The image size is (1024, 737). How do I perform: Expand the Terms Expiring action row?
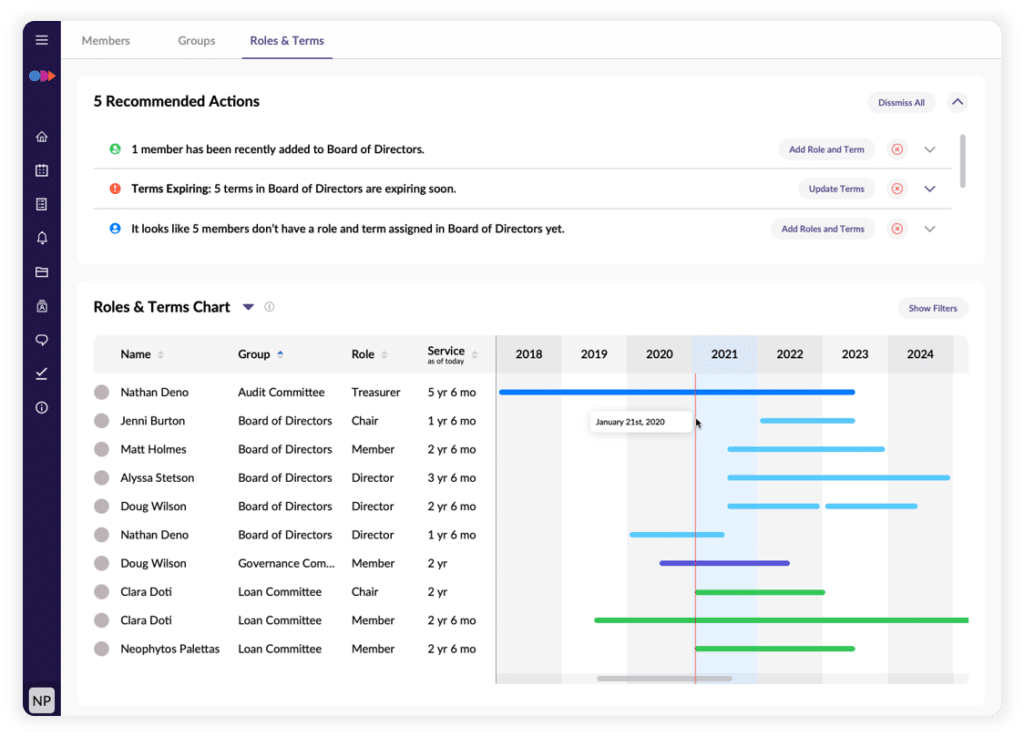(x=930, y=189)
